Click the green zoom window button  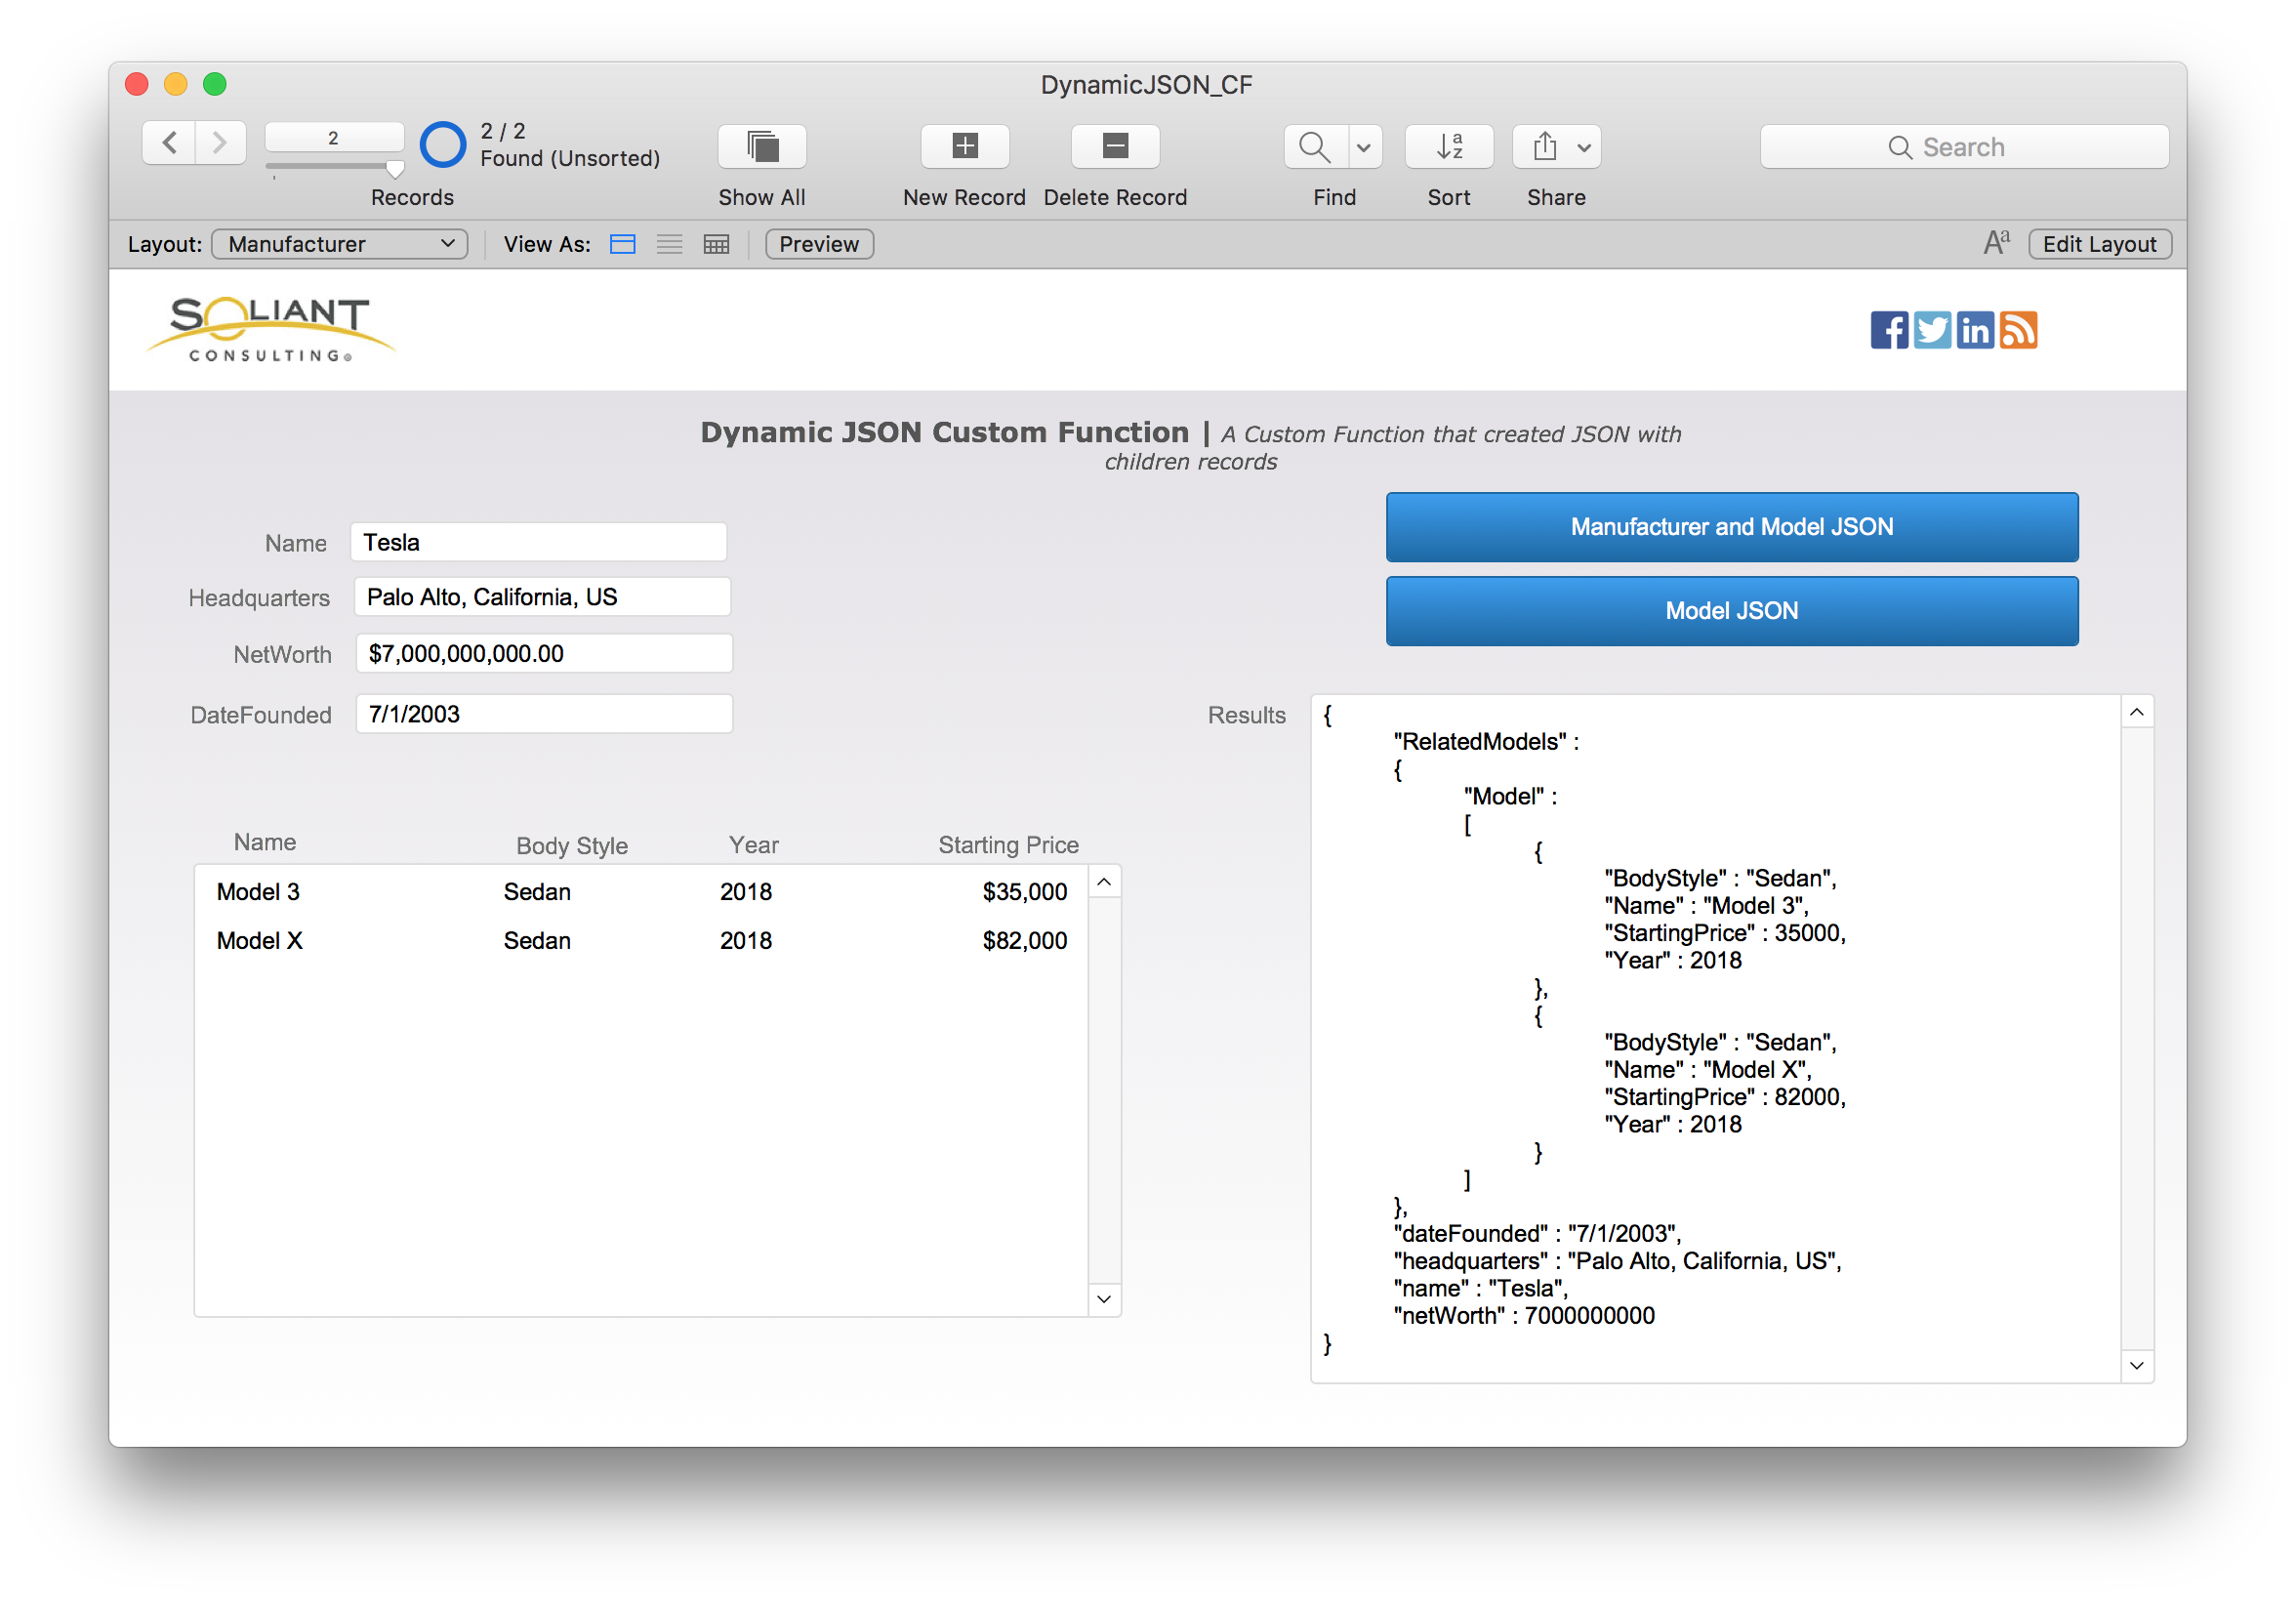click(215, 84)
